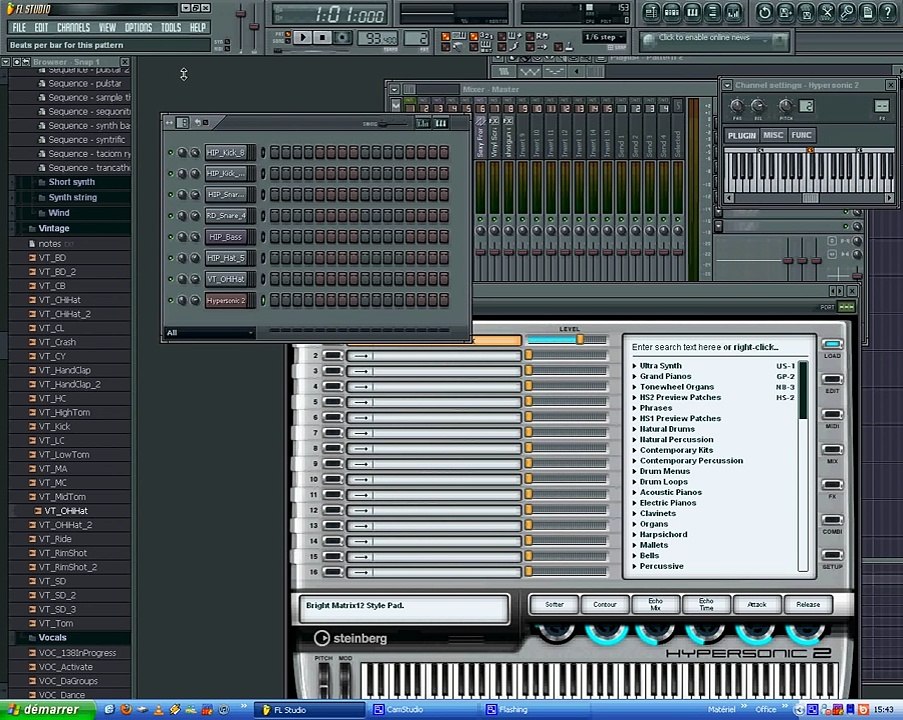The width and height of the screenshot is (903, 720).
Task: Toggle keyboard editor in step sequencer
Action: click(x=441, y=123)
